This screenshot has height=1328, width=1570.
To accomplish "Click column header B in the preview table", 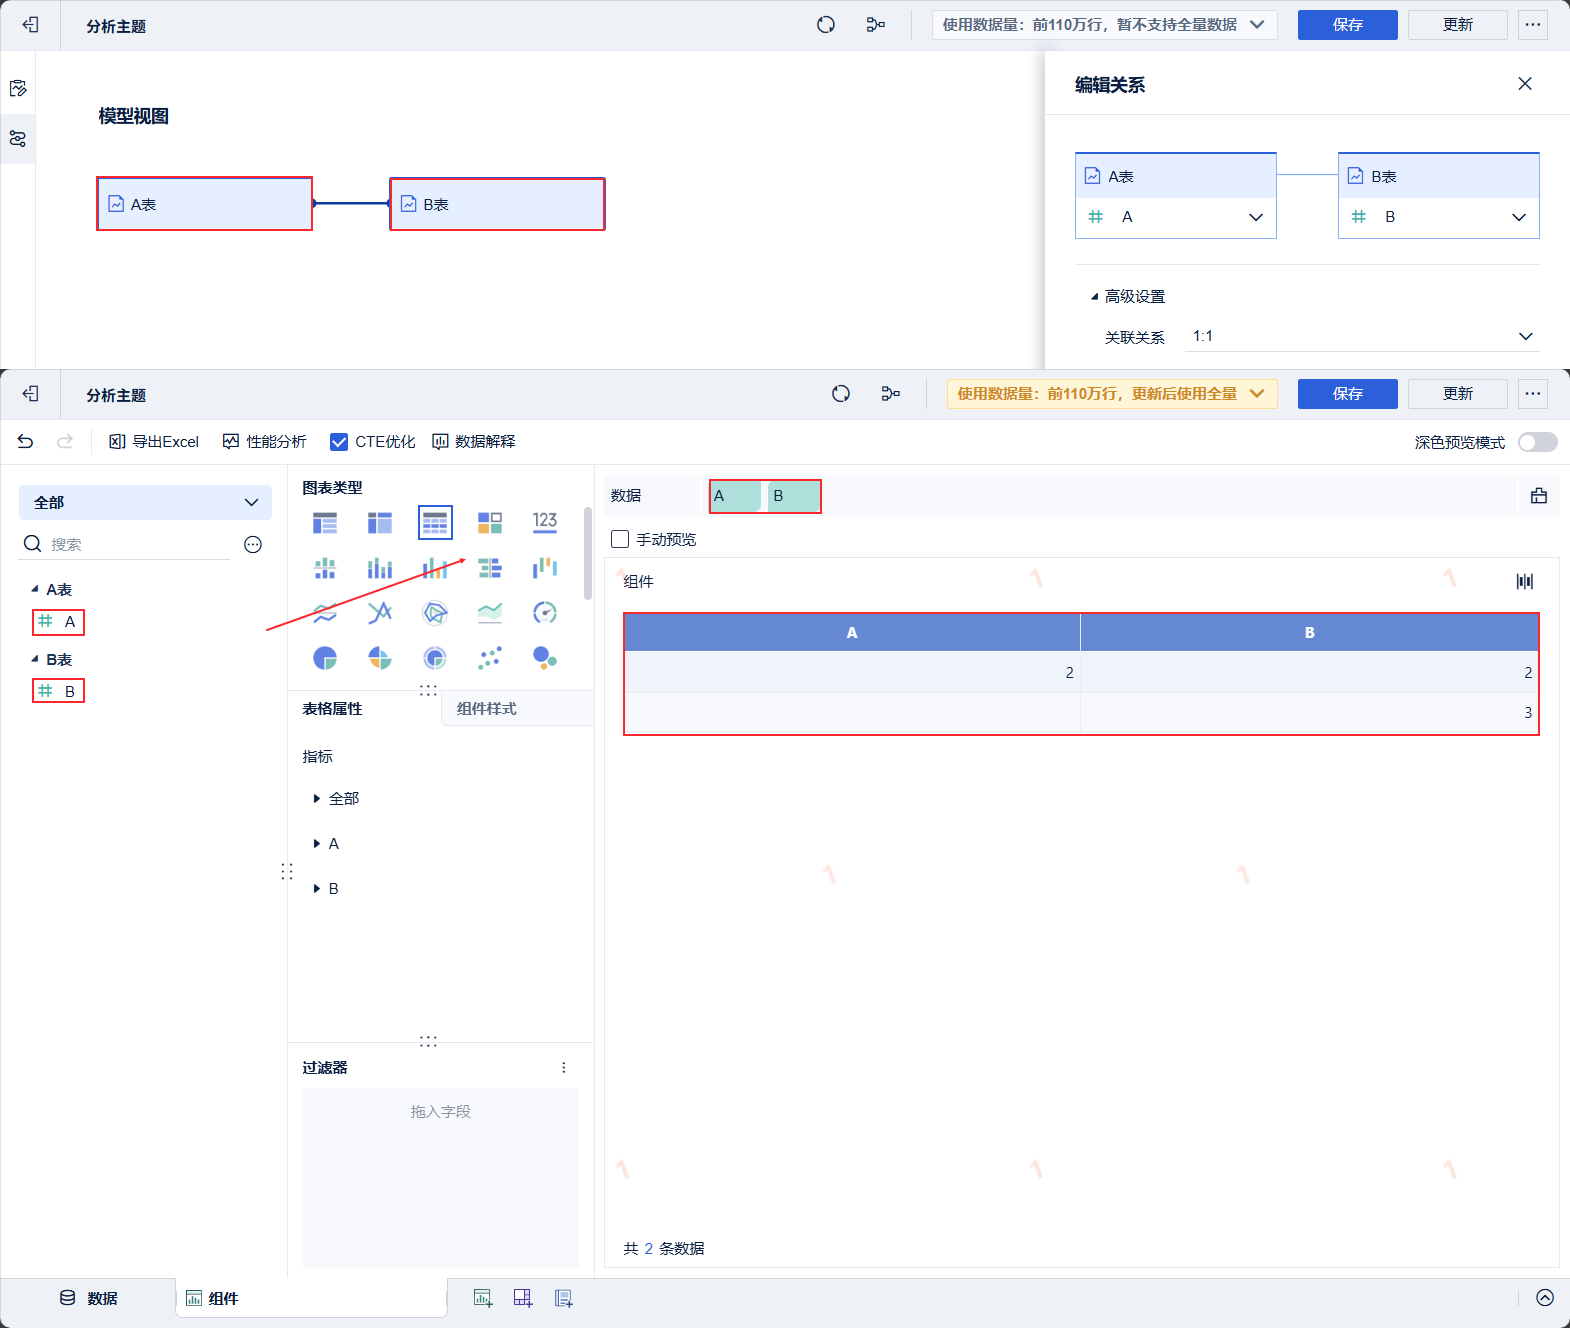I will pos(1309,633).
